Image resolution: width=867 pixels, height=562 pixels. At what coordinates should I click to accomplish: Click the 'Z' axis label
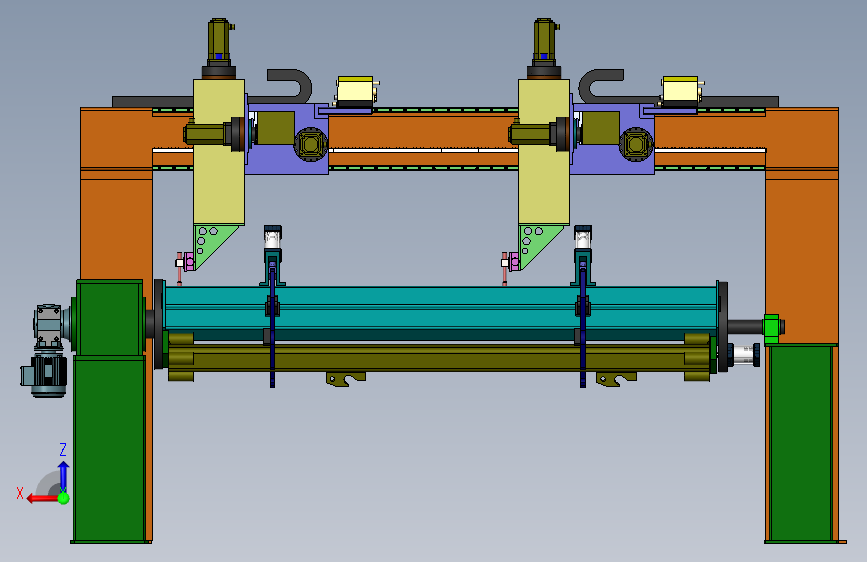pos(63,450)
